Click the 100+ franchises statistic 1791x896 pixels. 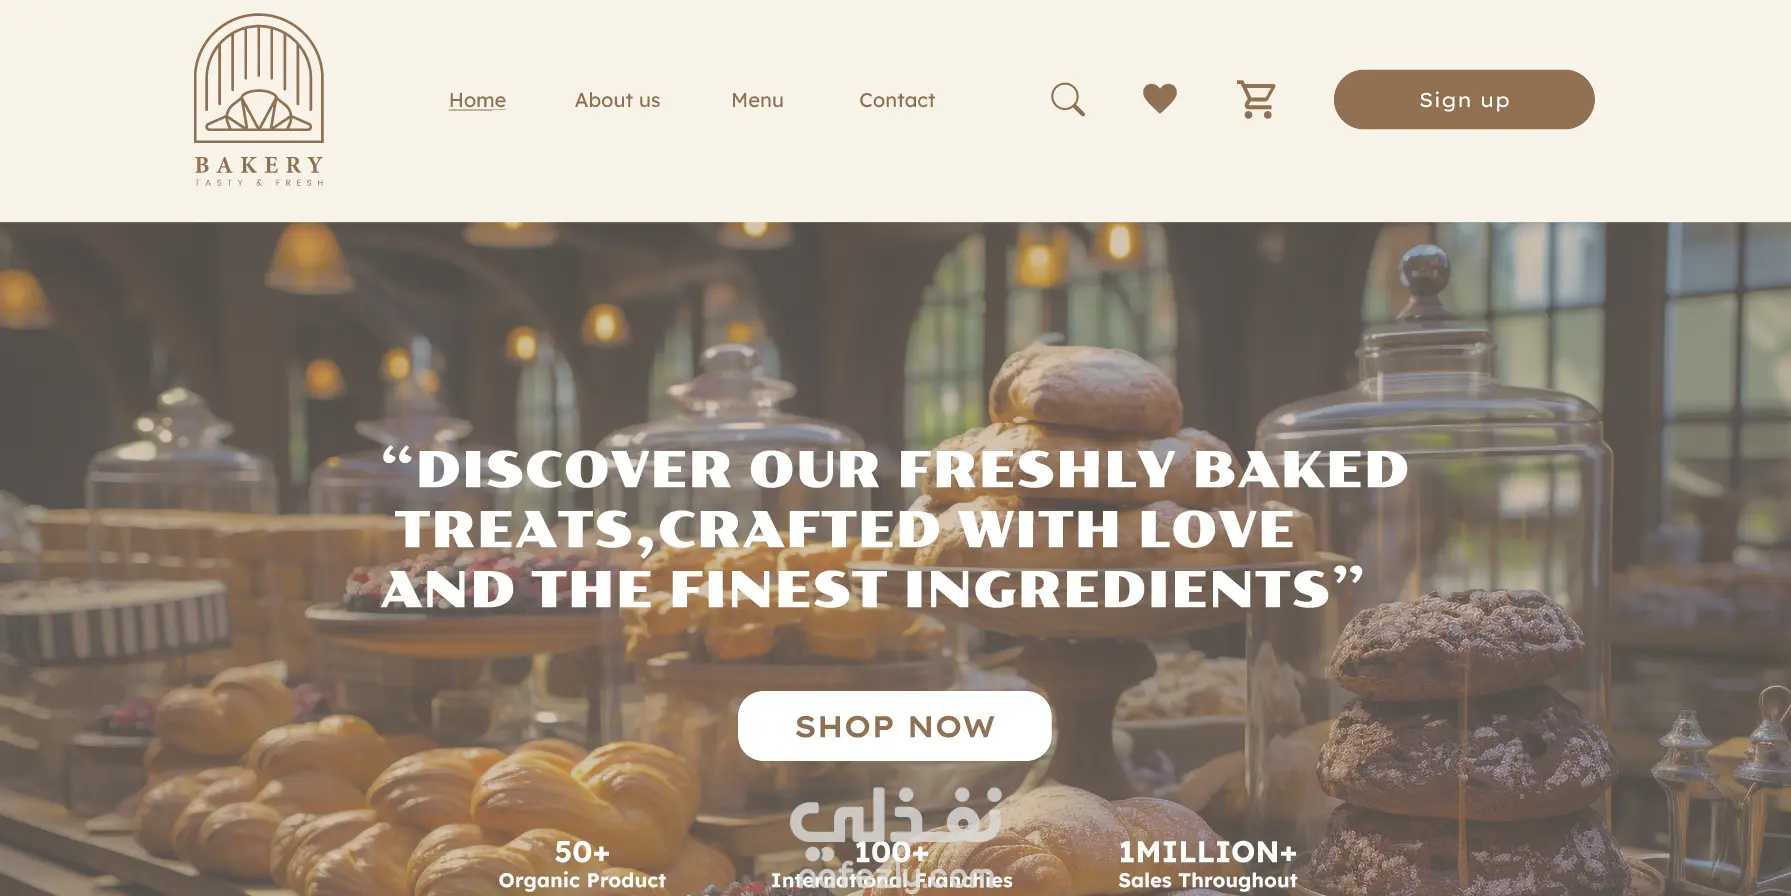click(x=892, y=852)
